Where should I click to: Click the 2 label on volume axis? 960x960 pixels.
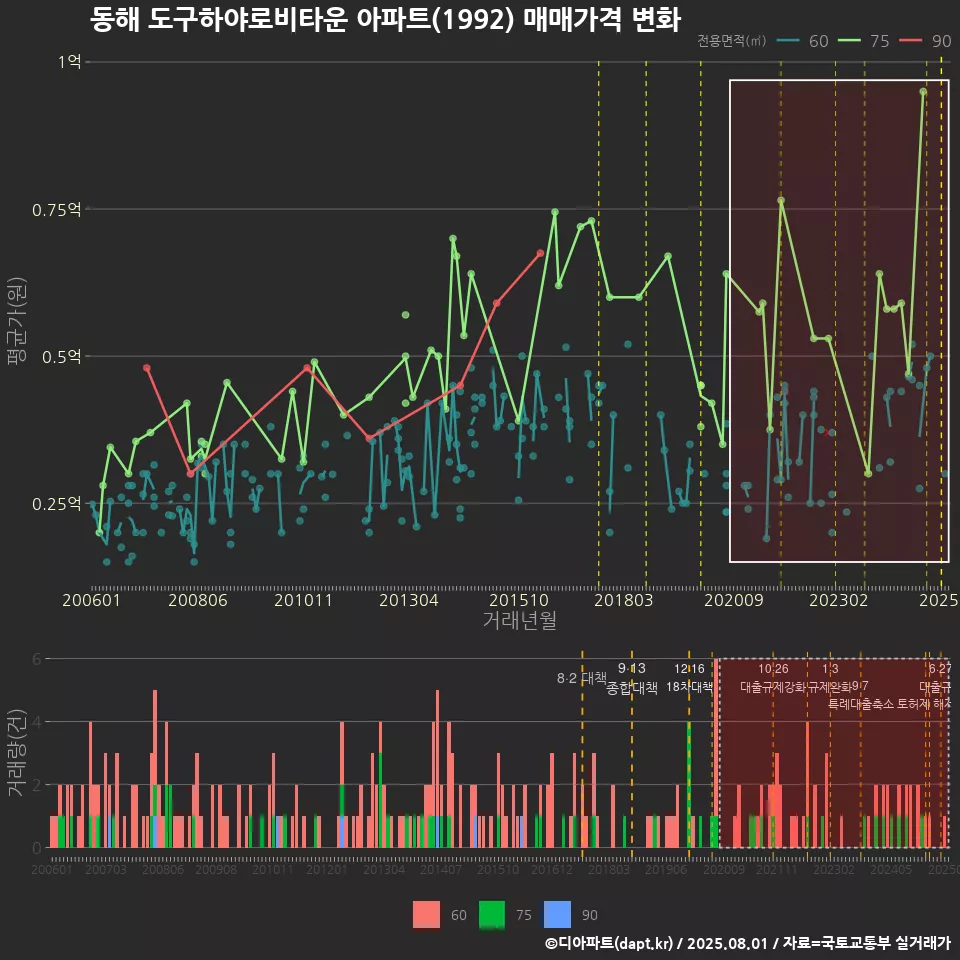pyautogui.click(x=37, y=785)
